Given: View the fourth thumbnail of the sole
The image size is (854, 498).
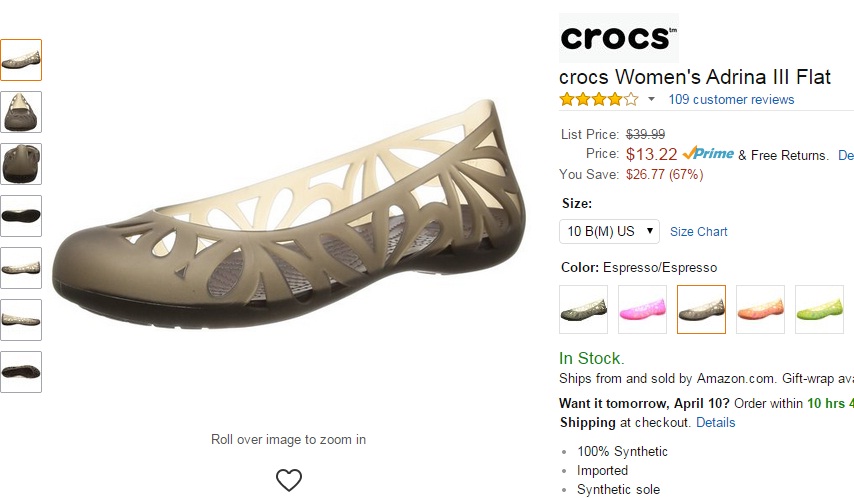Looking at the screenshot, I should (21, 216).
